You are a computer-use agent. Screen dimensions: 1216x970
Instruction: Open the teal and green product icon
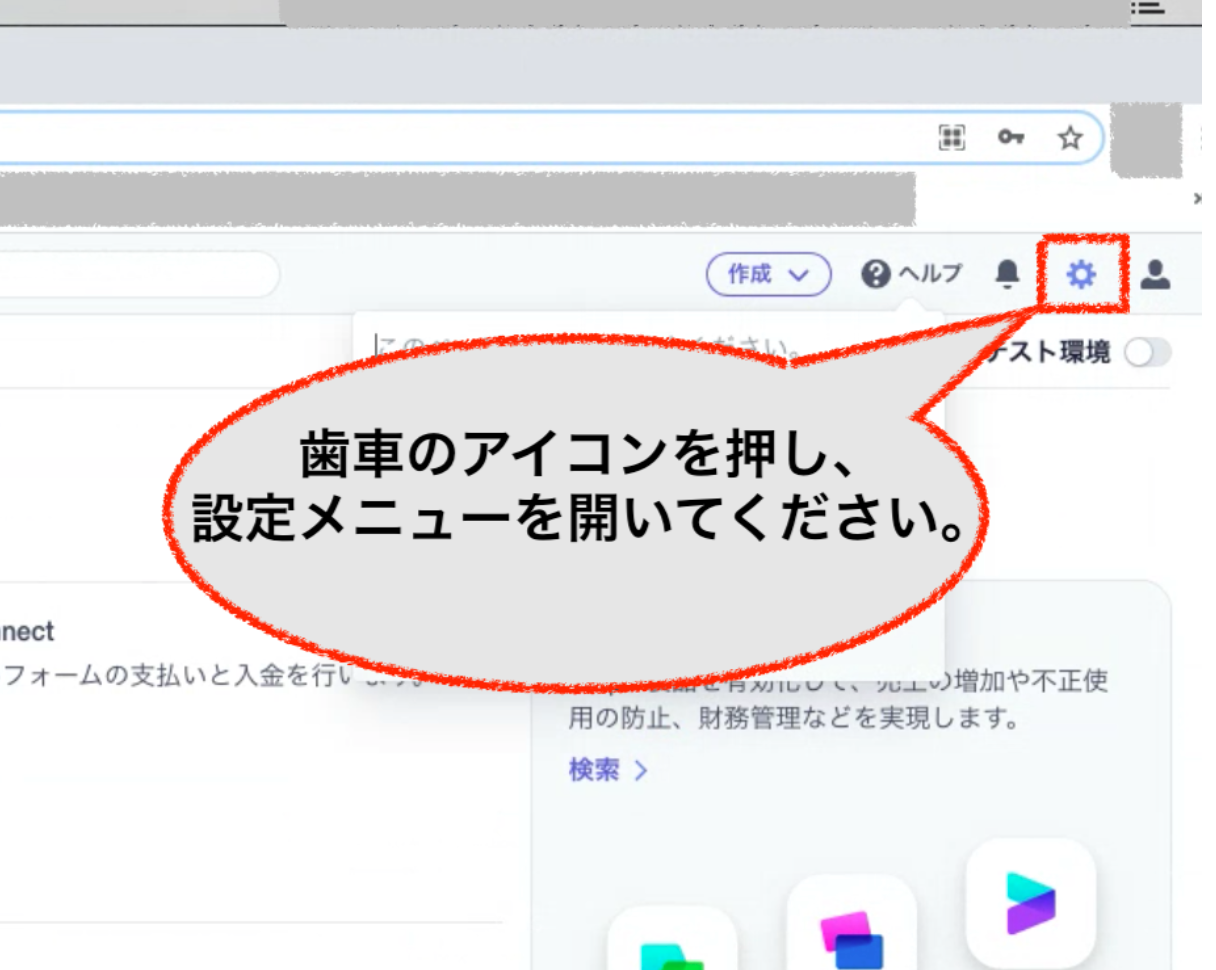click(672, 950)
